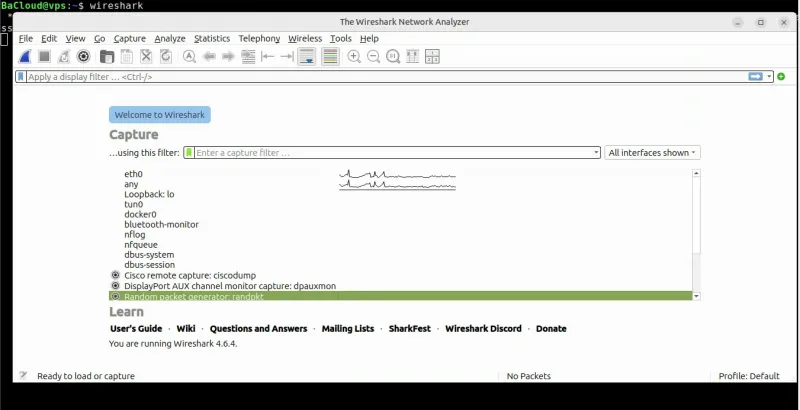Open the Go menu
This screenshot has height=410, width=800.
point(99,38)
